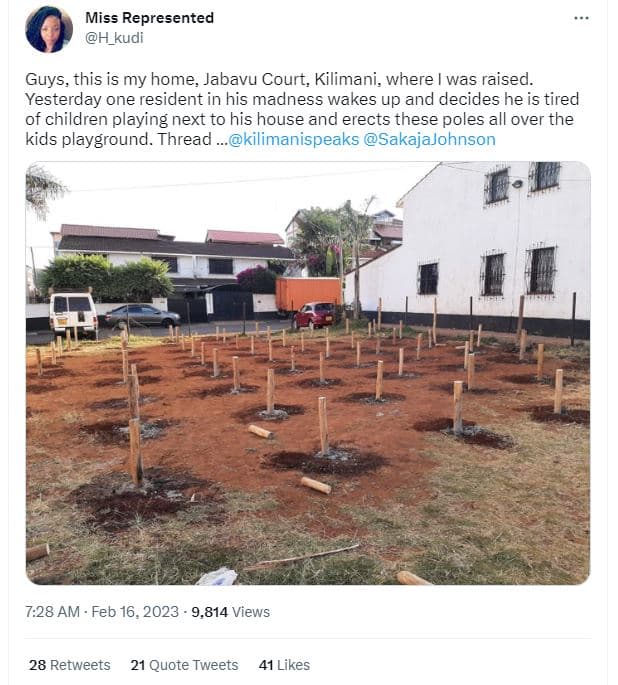Image resolution: width=618 pixels, height=685 pixels.
Task: Click the 7:28 AM Feb 16 timestamp
Action: (x=100, y=611)
